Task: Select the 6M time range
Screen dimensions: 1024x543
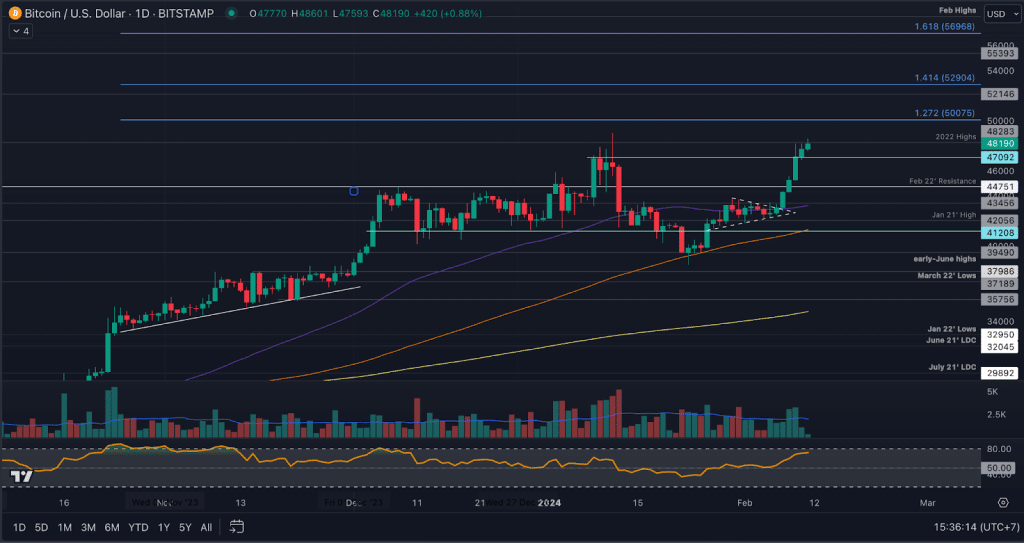Action: [x=112, y=527]
